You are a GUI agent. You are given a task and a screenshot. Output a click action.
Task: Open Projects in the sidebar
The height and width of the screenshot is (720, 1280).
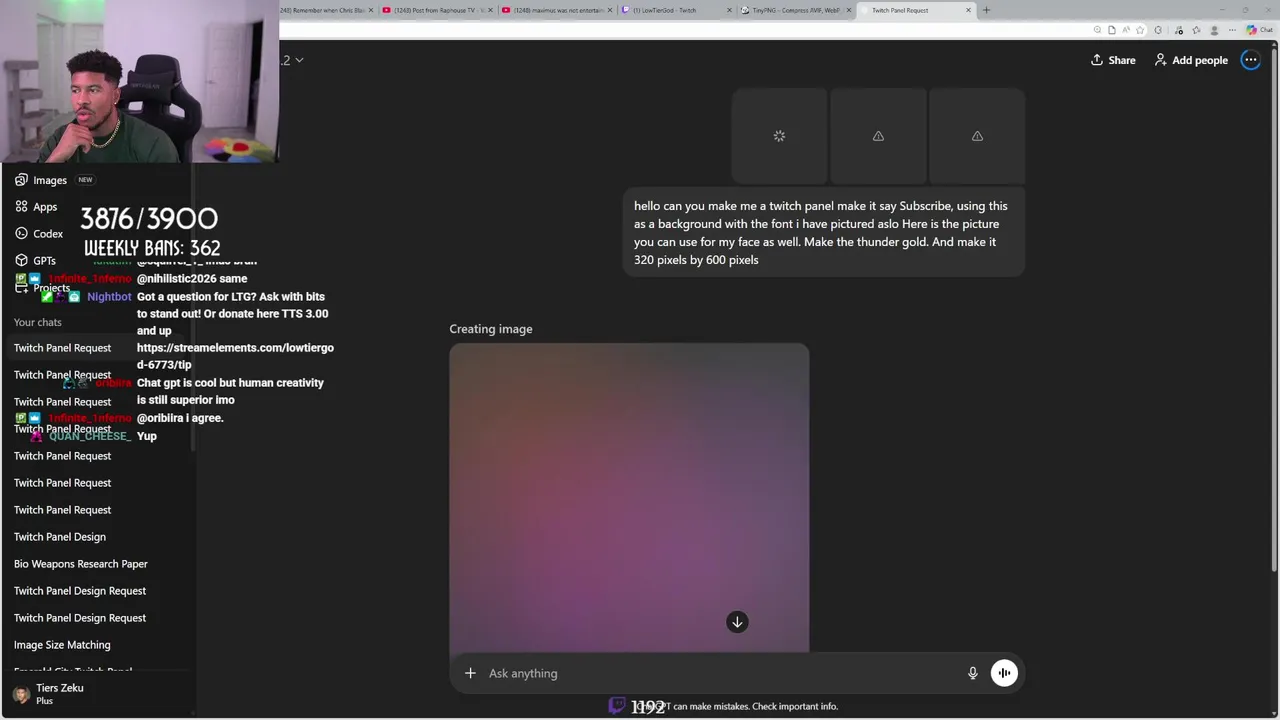click(x=42, y=288)
